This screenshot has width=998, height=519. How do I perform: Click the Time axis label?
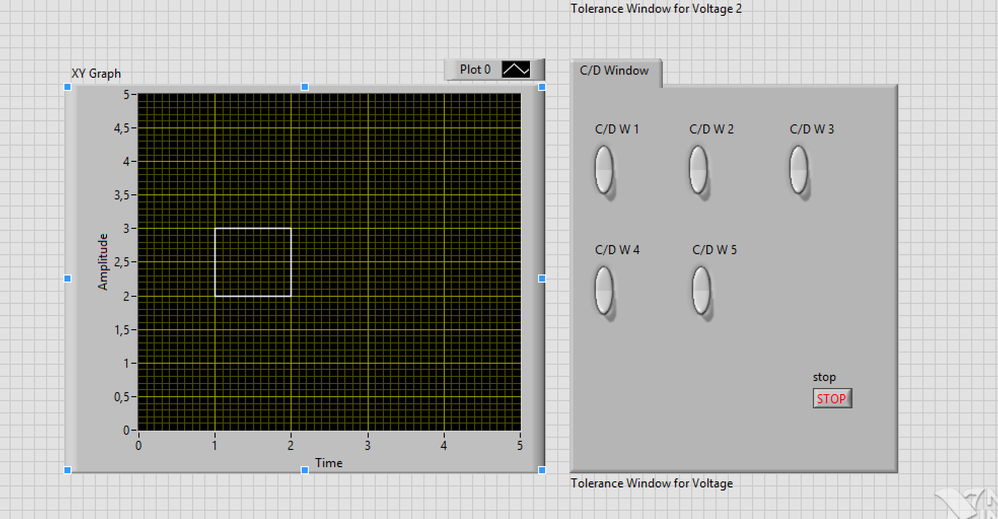pos(329,463)
